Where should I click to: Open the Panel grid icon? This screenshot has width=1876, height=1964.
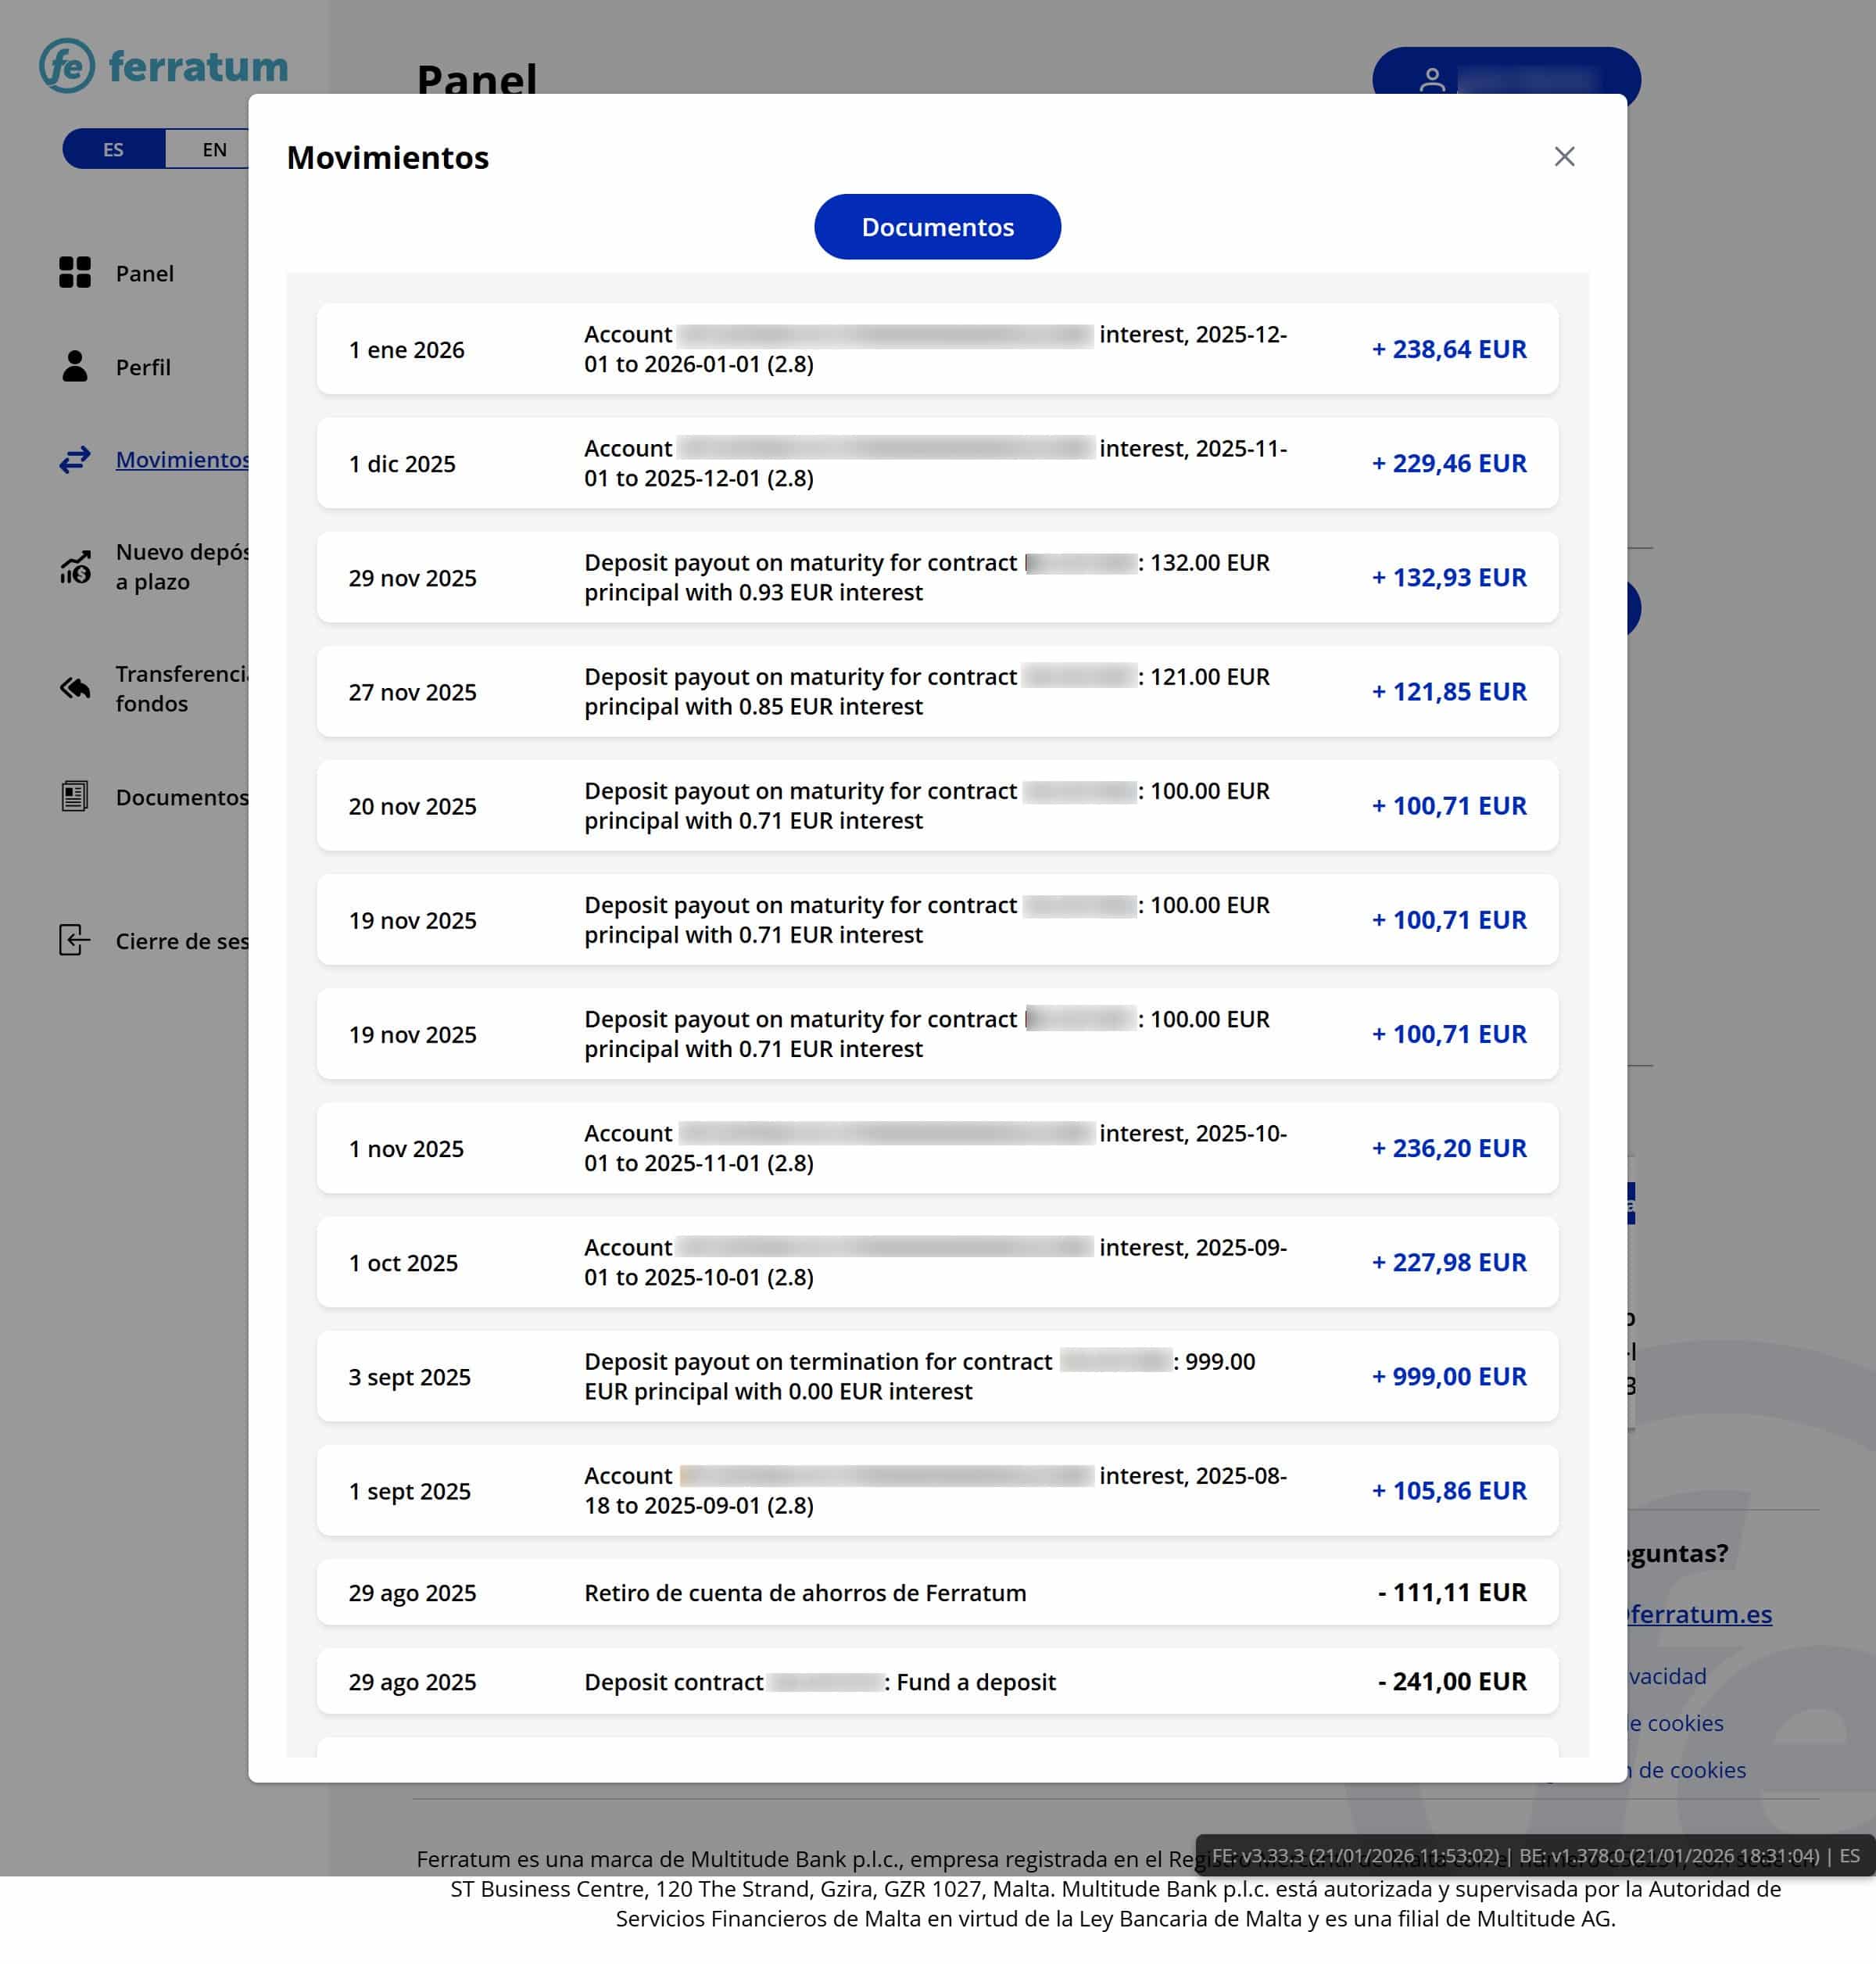(75, 272)
